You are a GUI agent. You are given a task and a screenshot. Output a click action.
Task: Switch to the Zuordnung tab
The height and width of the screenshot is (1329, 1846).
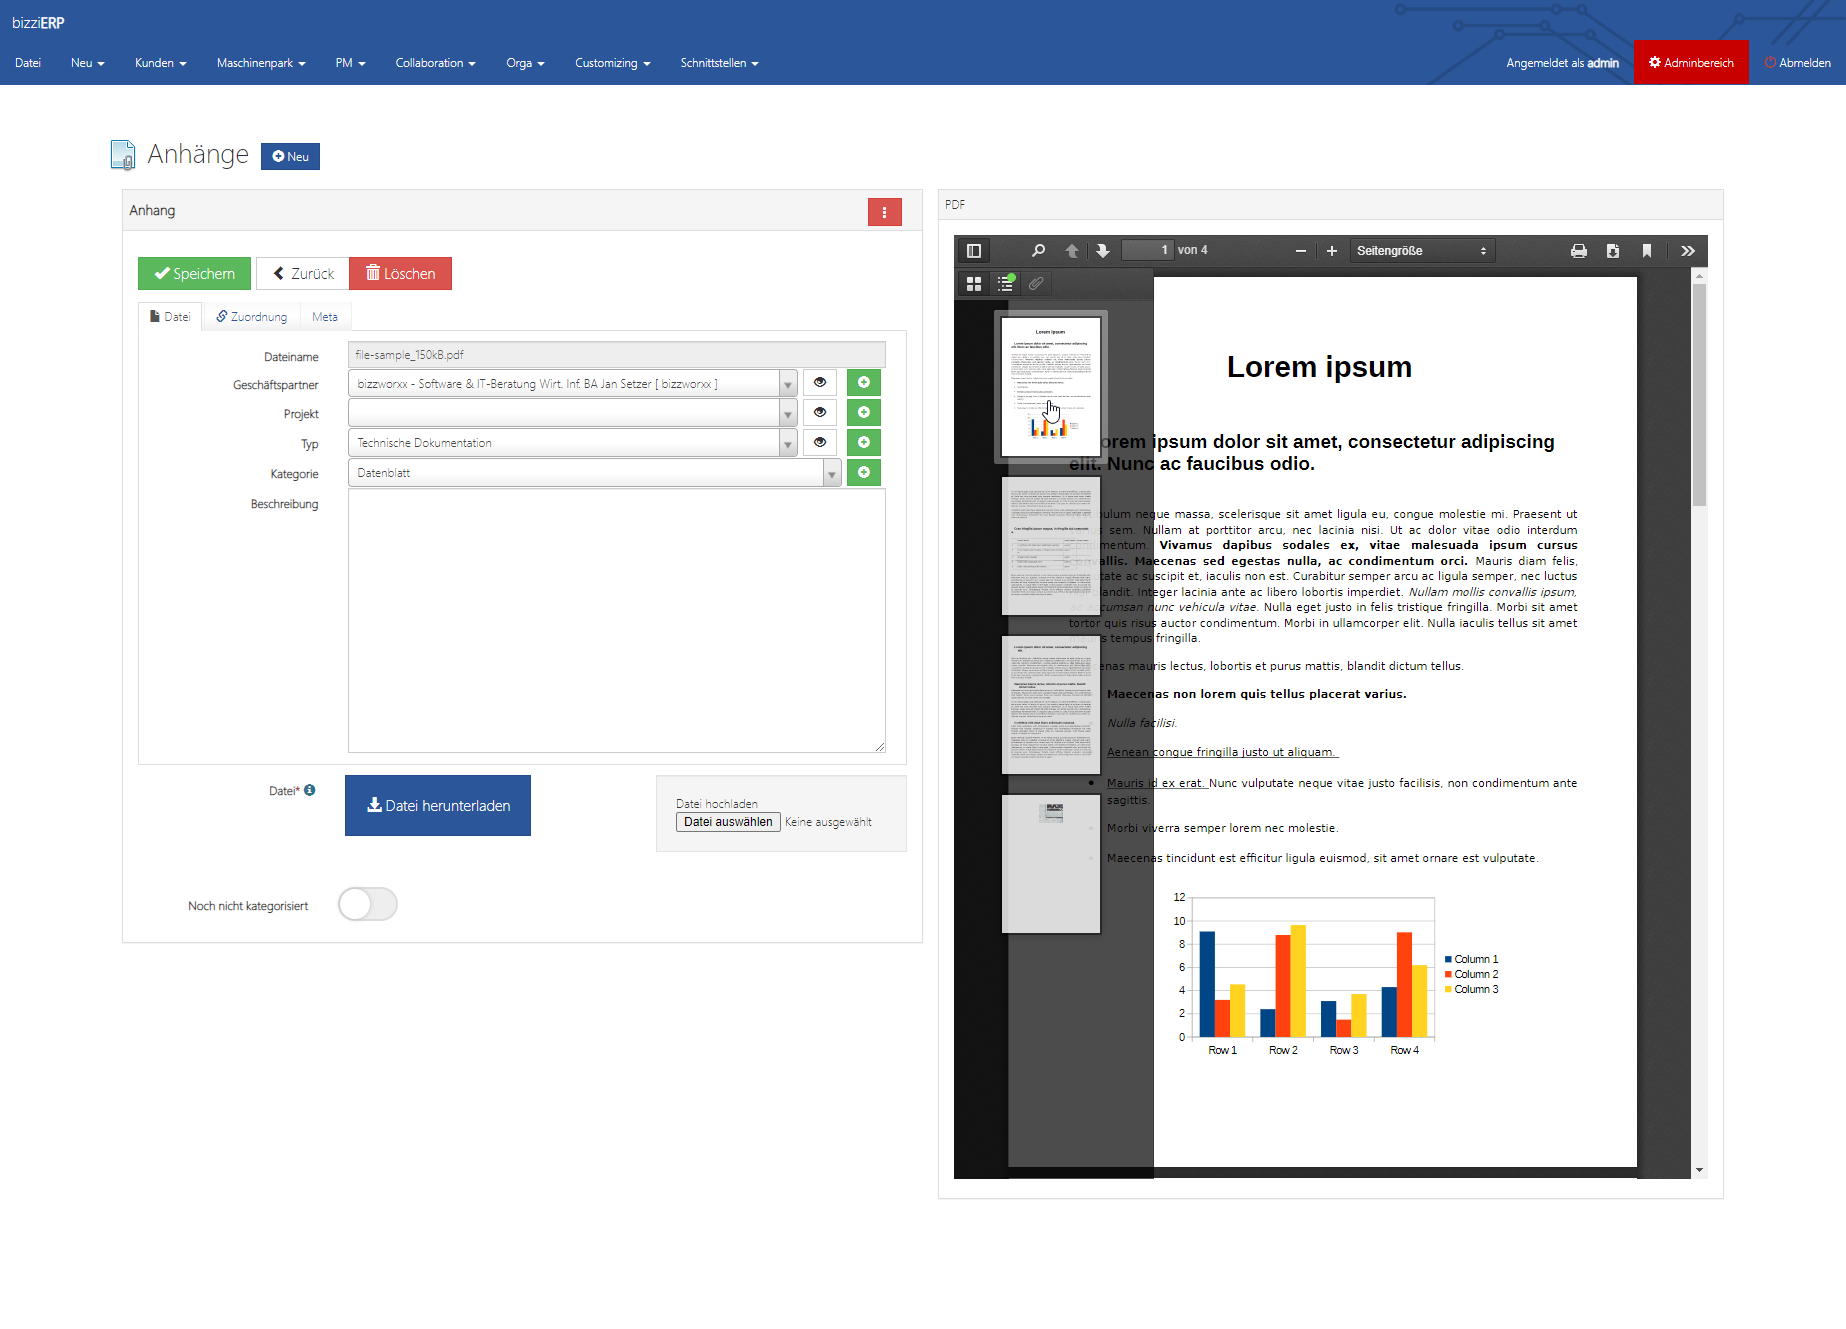(x=251, y=316)
